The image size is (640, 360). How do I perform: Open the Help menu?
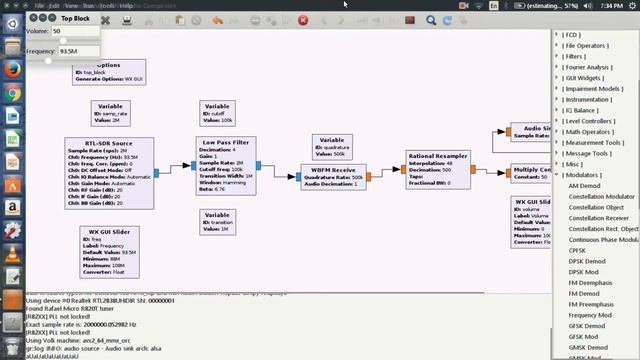pyautogui.click(x=126, y=6)
